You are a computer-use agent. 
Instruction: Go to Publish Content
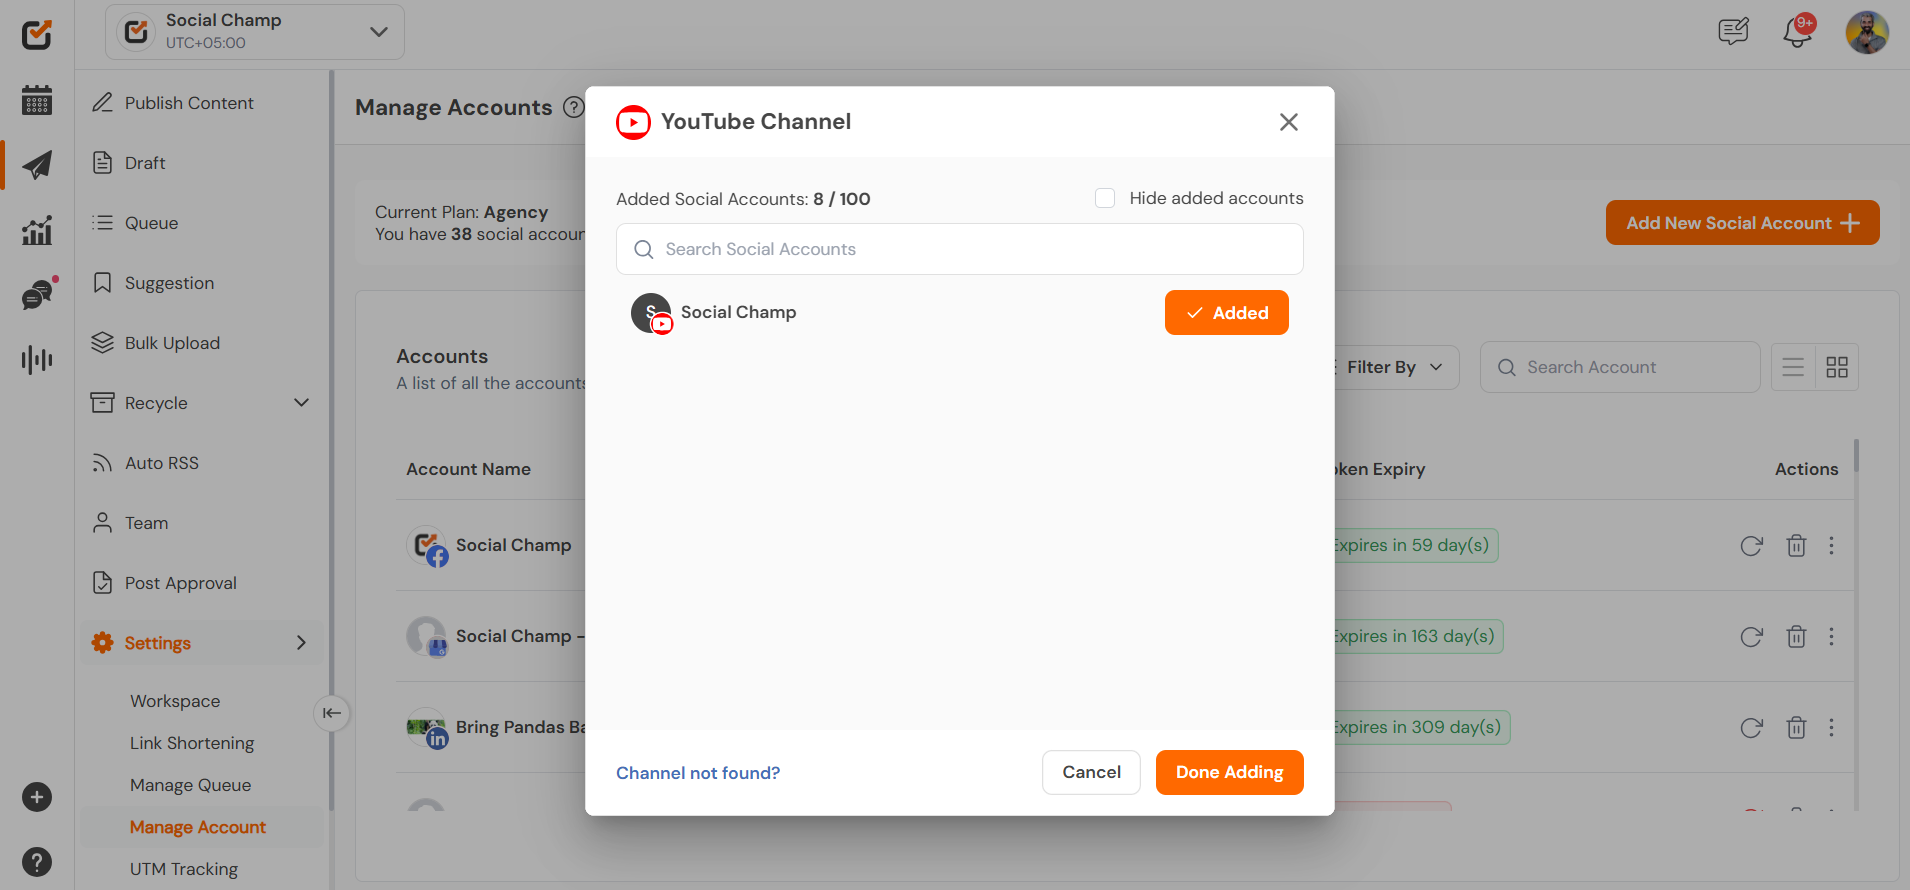189,103
